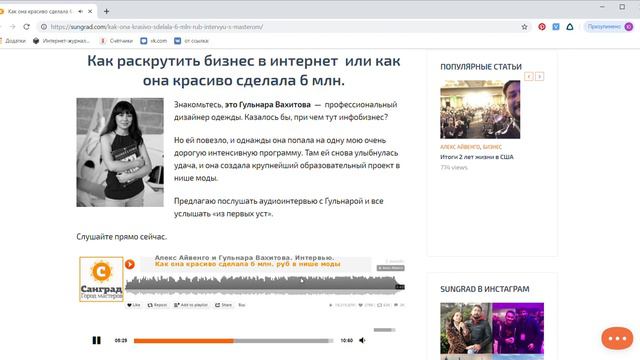Click the heading 'ПОПУЛЯРНЫЕ СТАТЬИ'
The image size is (640, 360).
pyautogui.click(x=481, y=67)
